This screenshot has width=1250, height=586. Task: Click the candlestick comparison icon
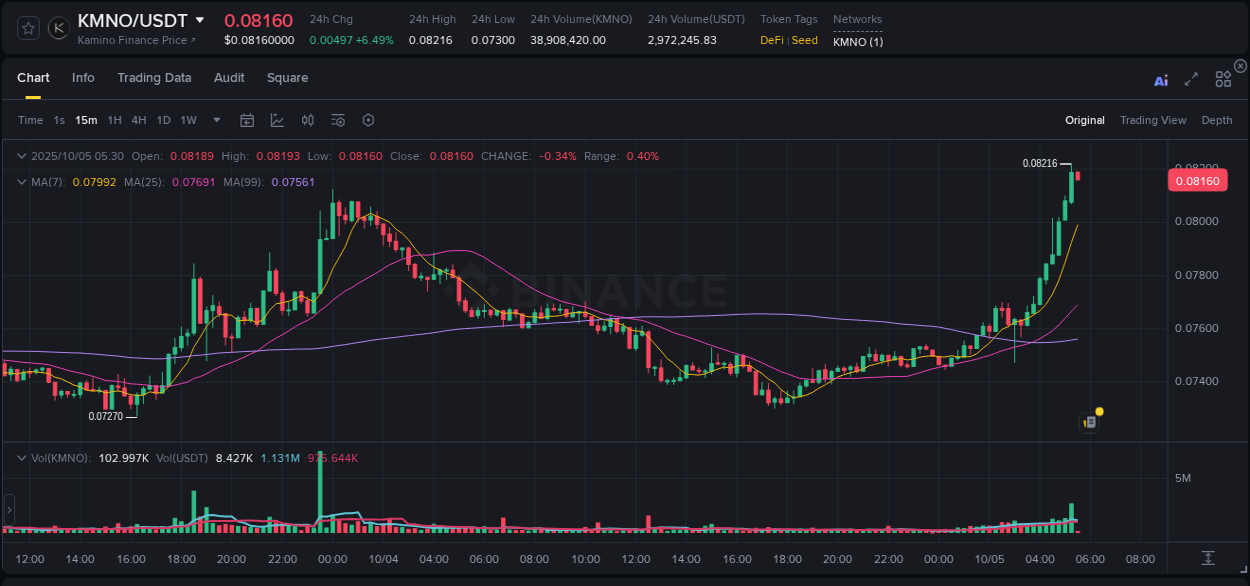point(308,120)
